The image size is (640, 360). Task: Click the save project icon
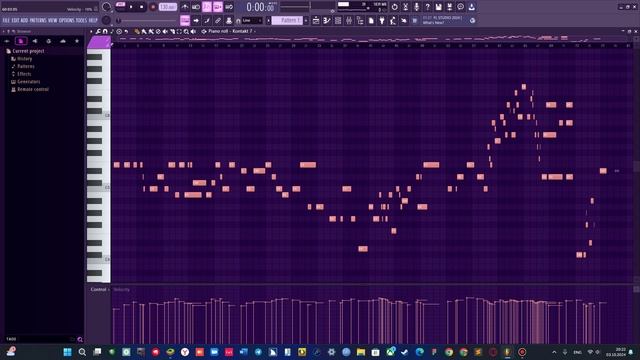[438, 7]
